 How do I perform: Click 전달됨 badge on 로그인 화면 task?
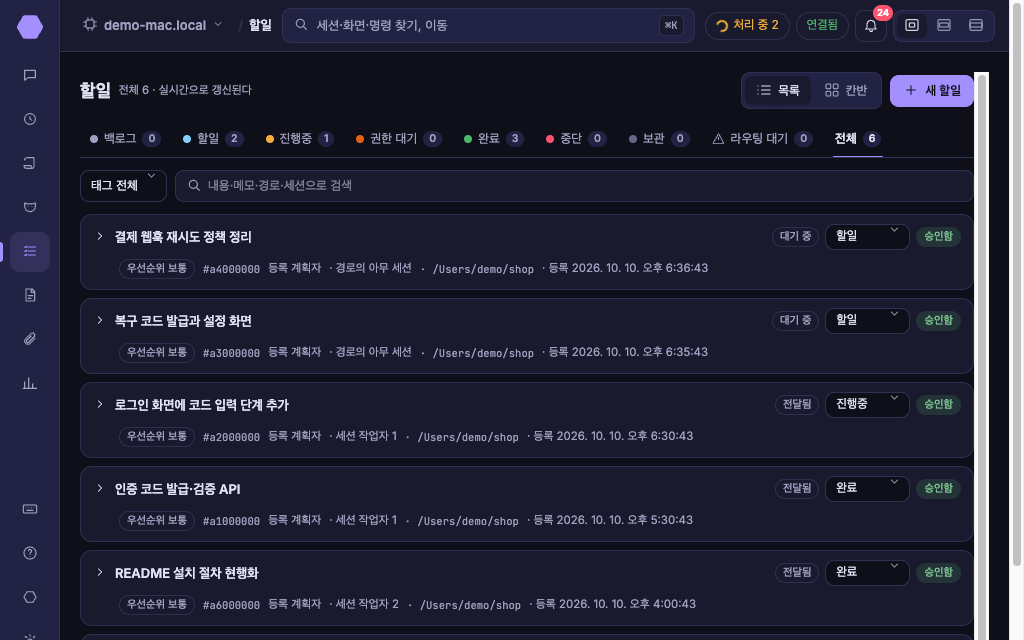797,404
